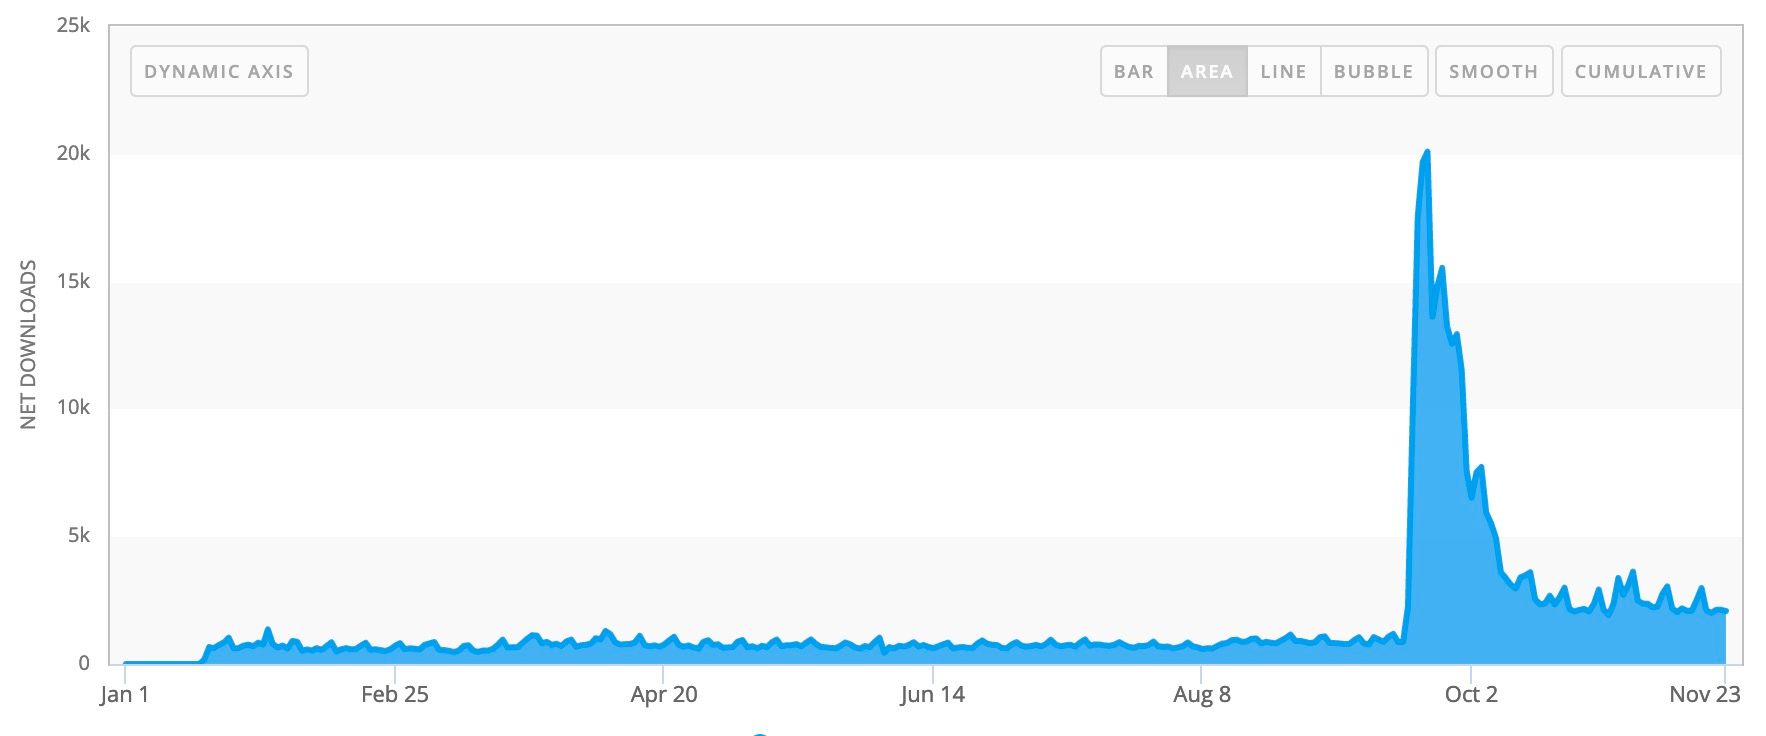This screenshot has width=1766, height=736.
Task: Click the 5k y-axis label
Action: pyautogui.click(x=79, y=535)
